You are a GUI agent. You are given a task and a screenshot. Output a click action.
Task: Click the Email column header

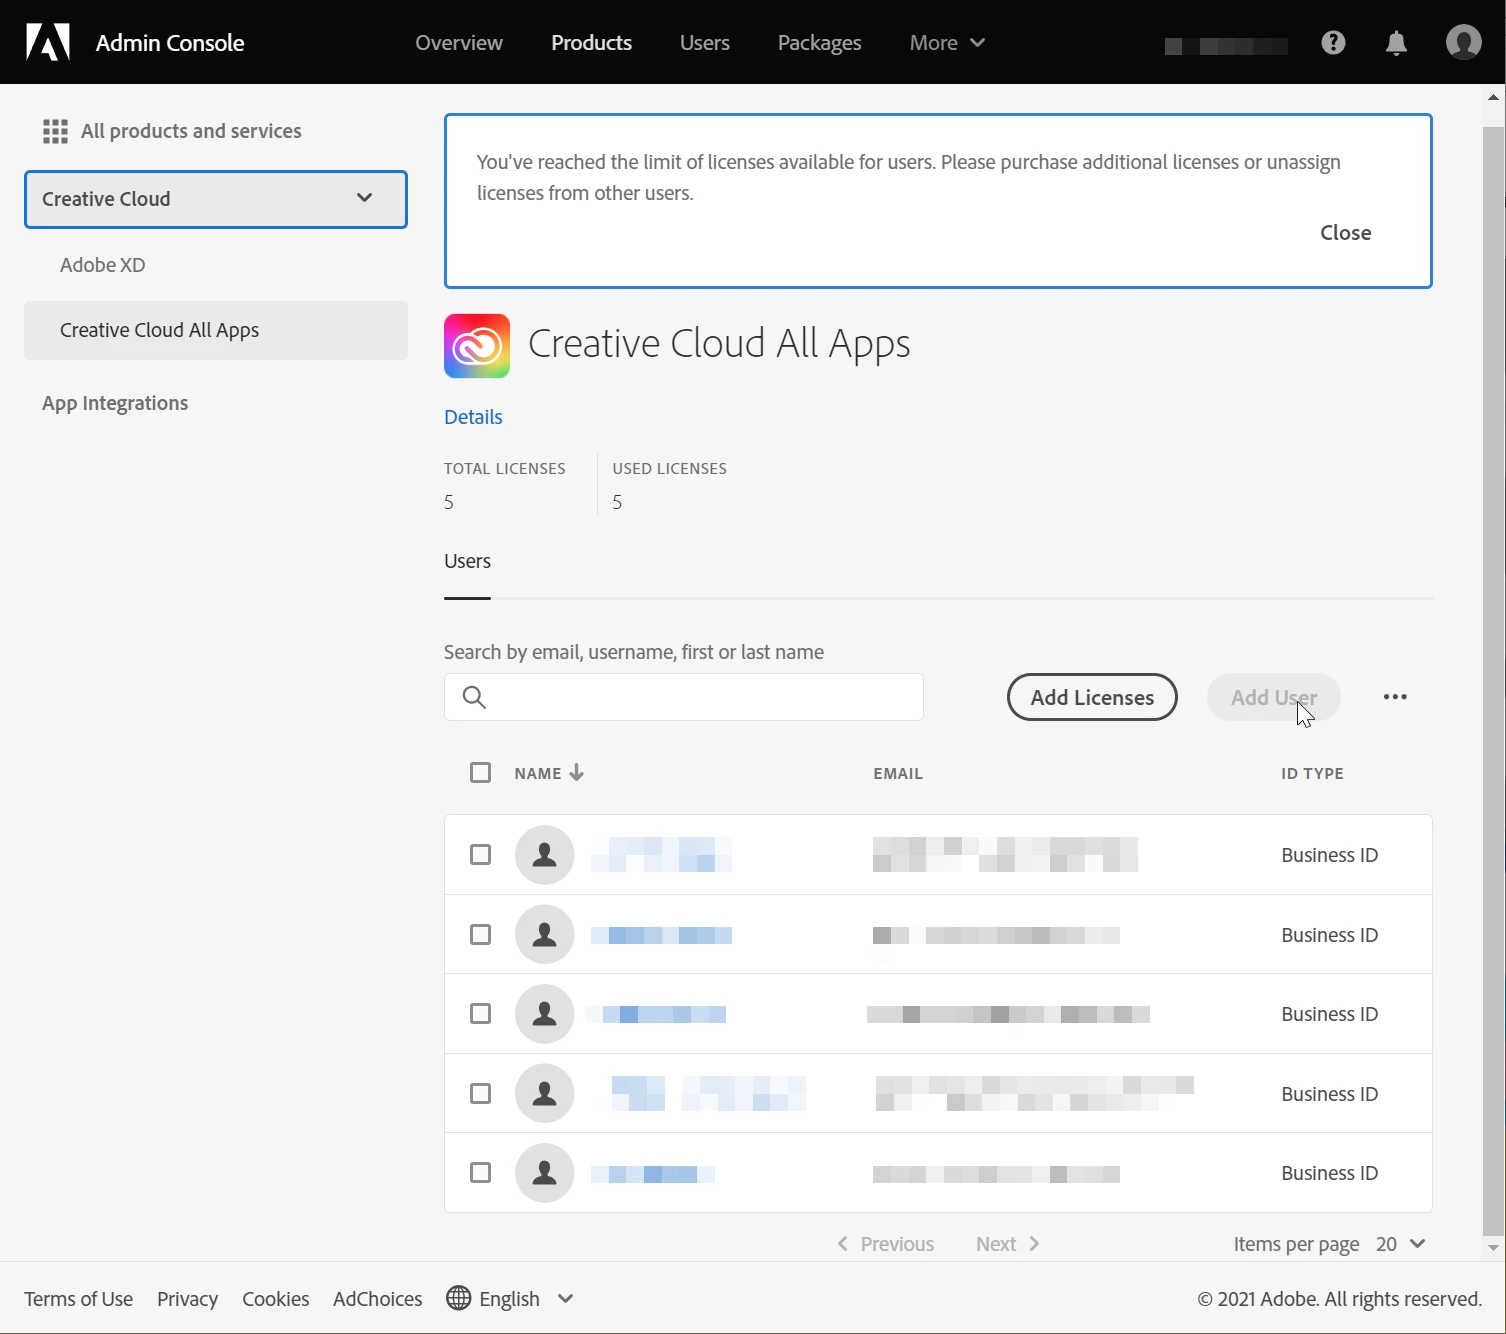(x=898, y=773)
